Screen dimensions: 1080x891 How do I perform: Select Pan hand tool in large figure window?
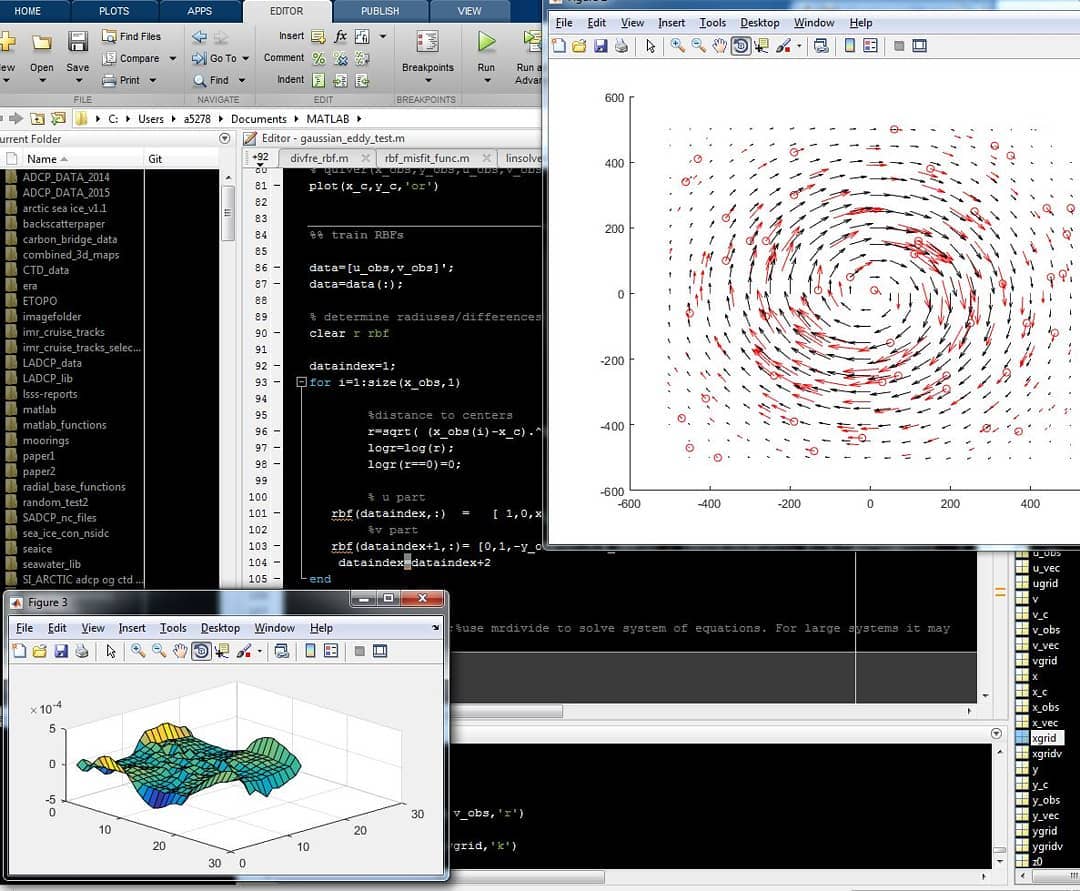click(719, 46)
